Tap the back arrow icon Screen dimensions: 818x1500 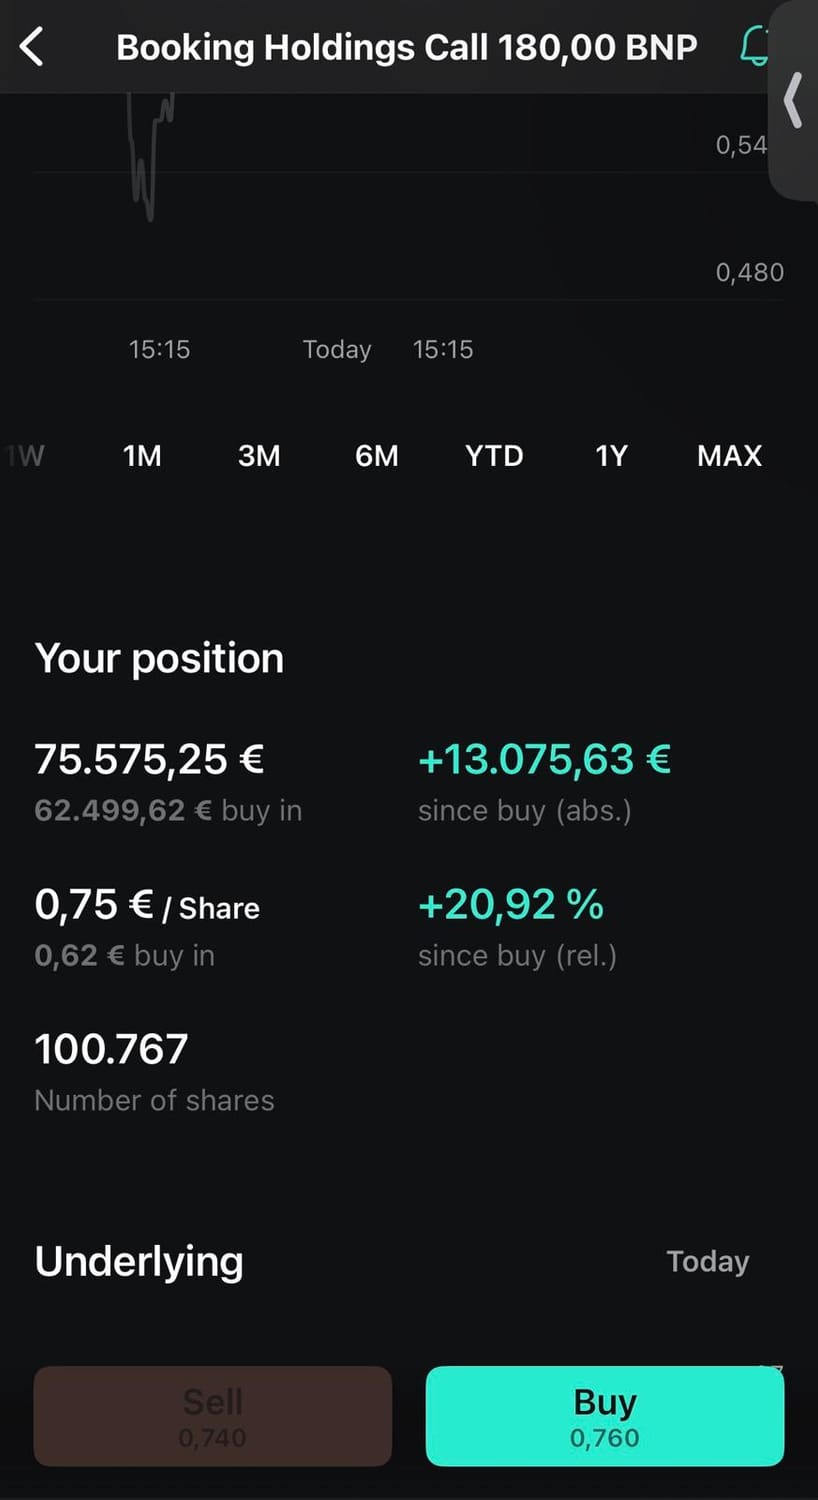pyautogui.click(x=32, y=46)
